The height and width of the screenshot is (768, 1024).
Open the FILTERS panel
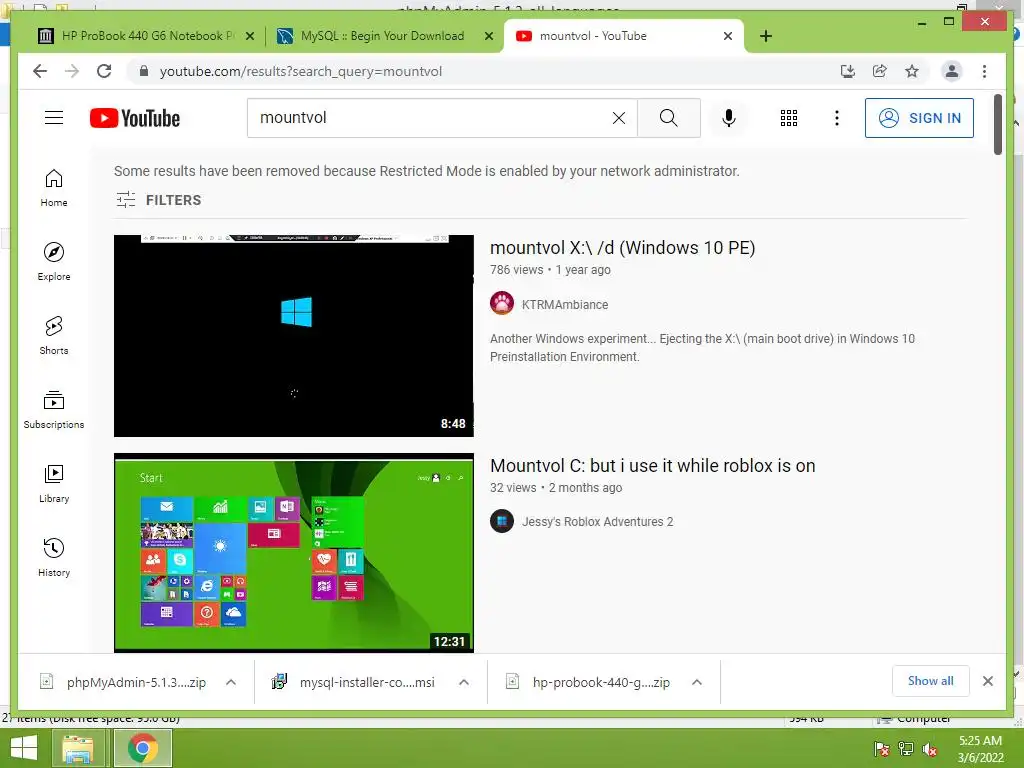[159, 200]
